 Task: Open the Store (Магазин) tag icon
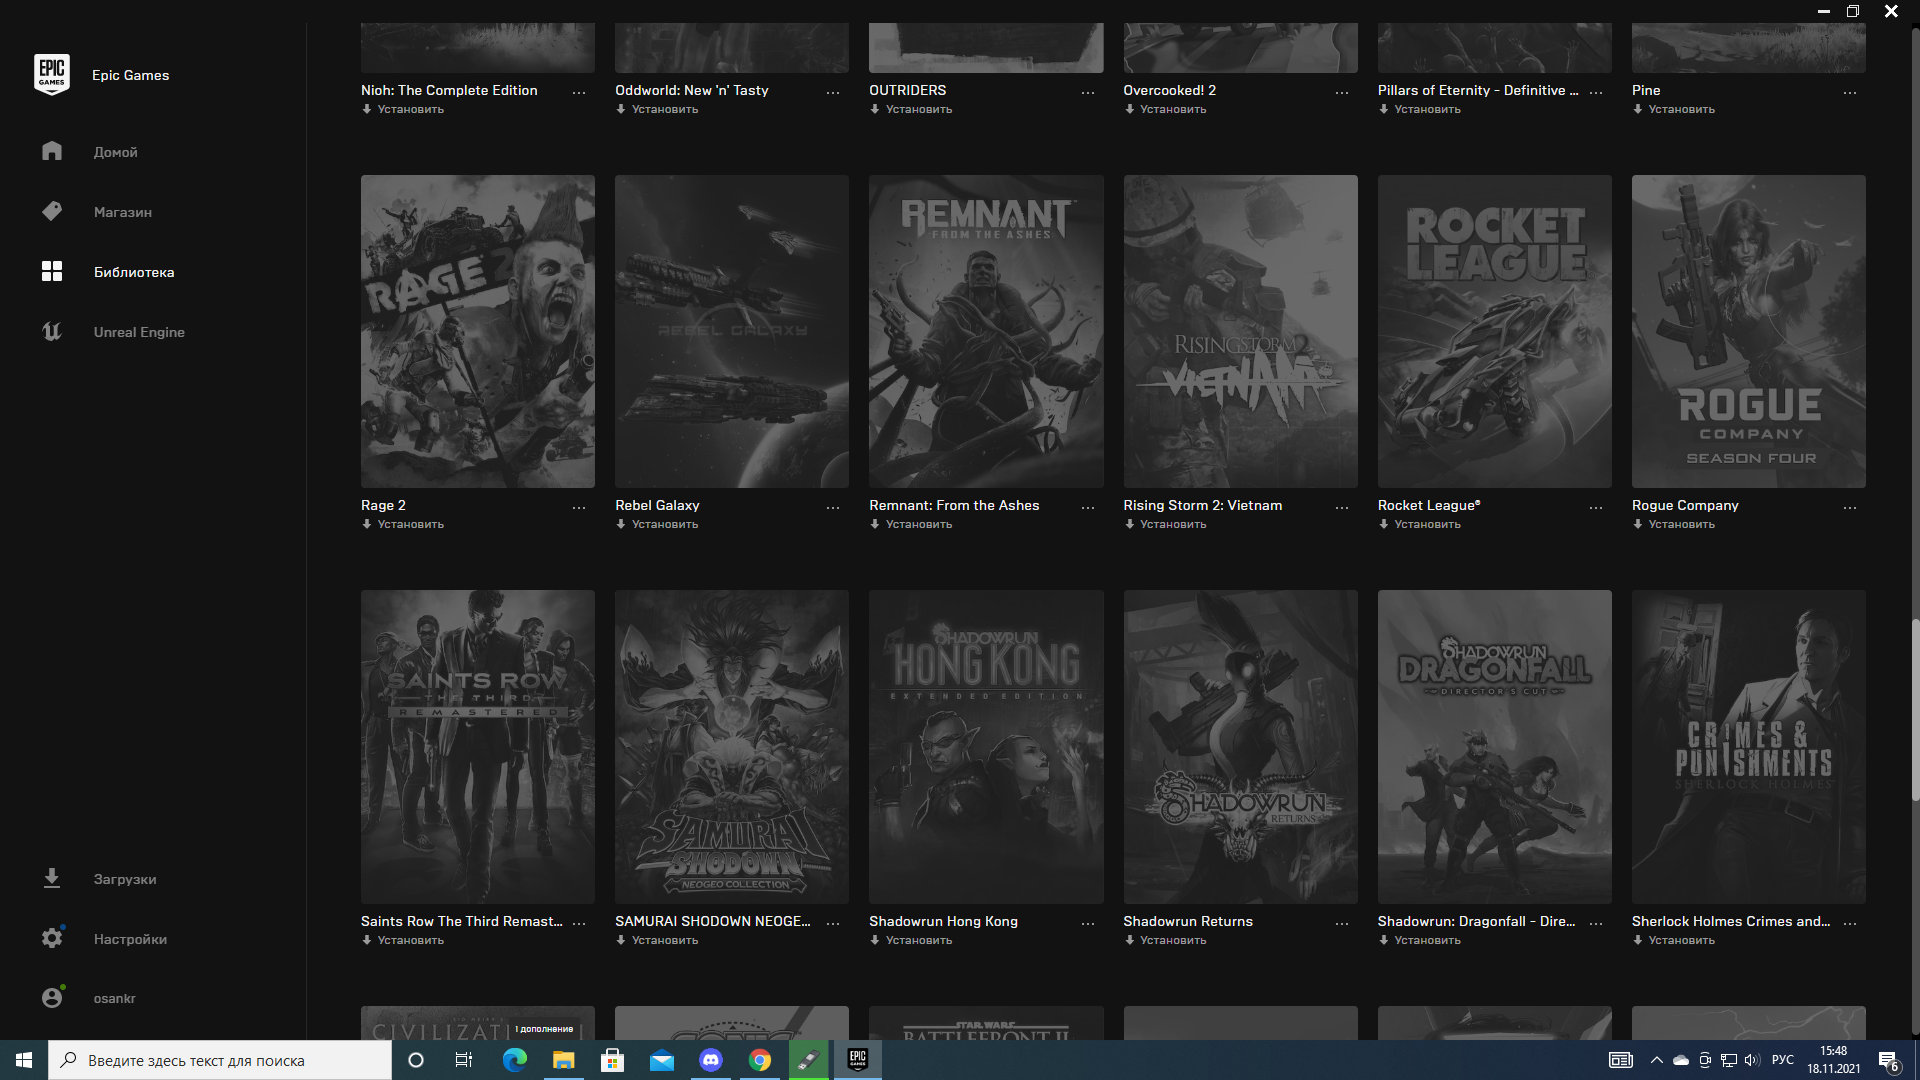pos(52,211)
